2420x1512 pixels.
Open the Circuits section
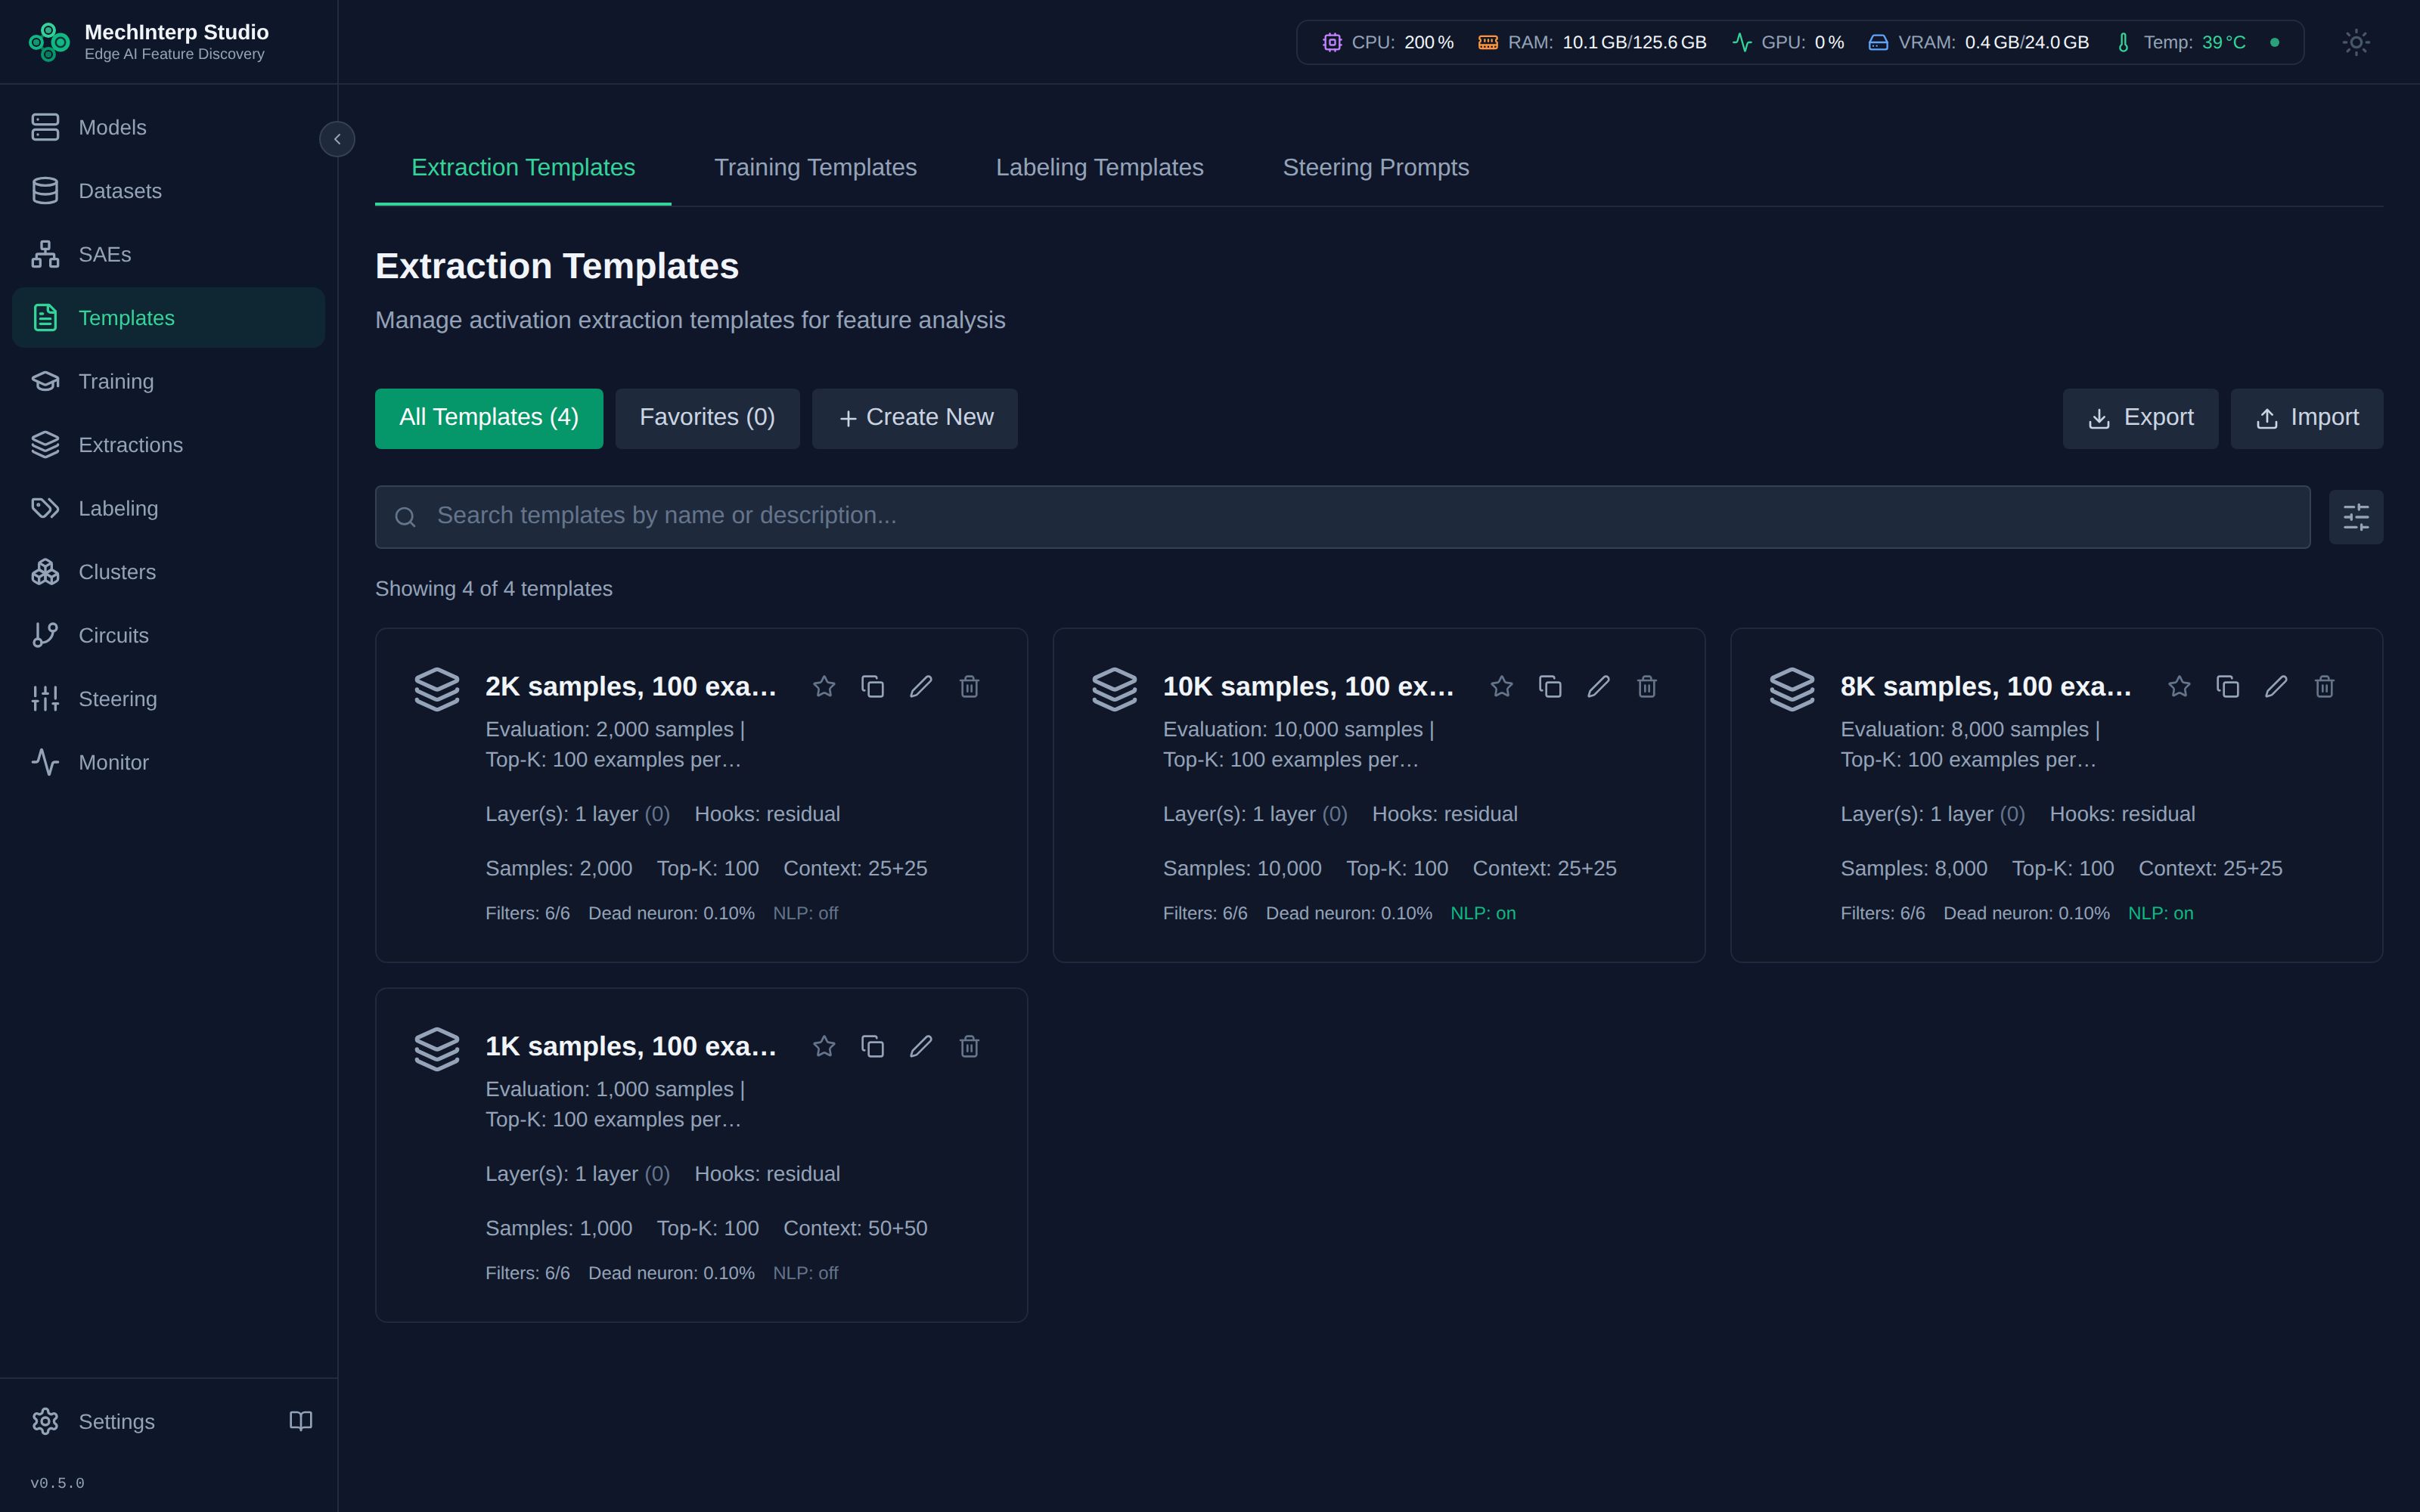(168, 635)
